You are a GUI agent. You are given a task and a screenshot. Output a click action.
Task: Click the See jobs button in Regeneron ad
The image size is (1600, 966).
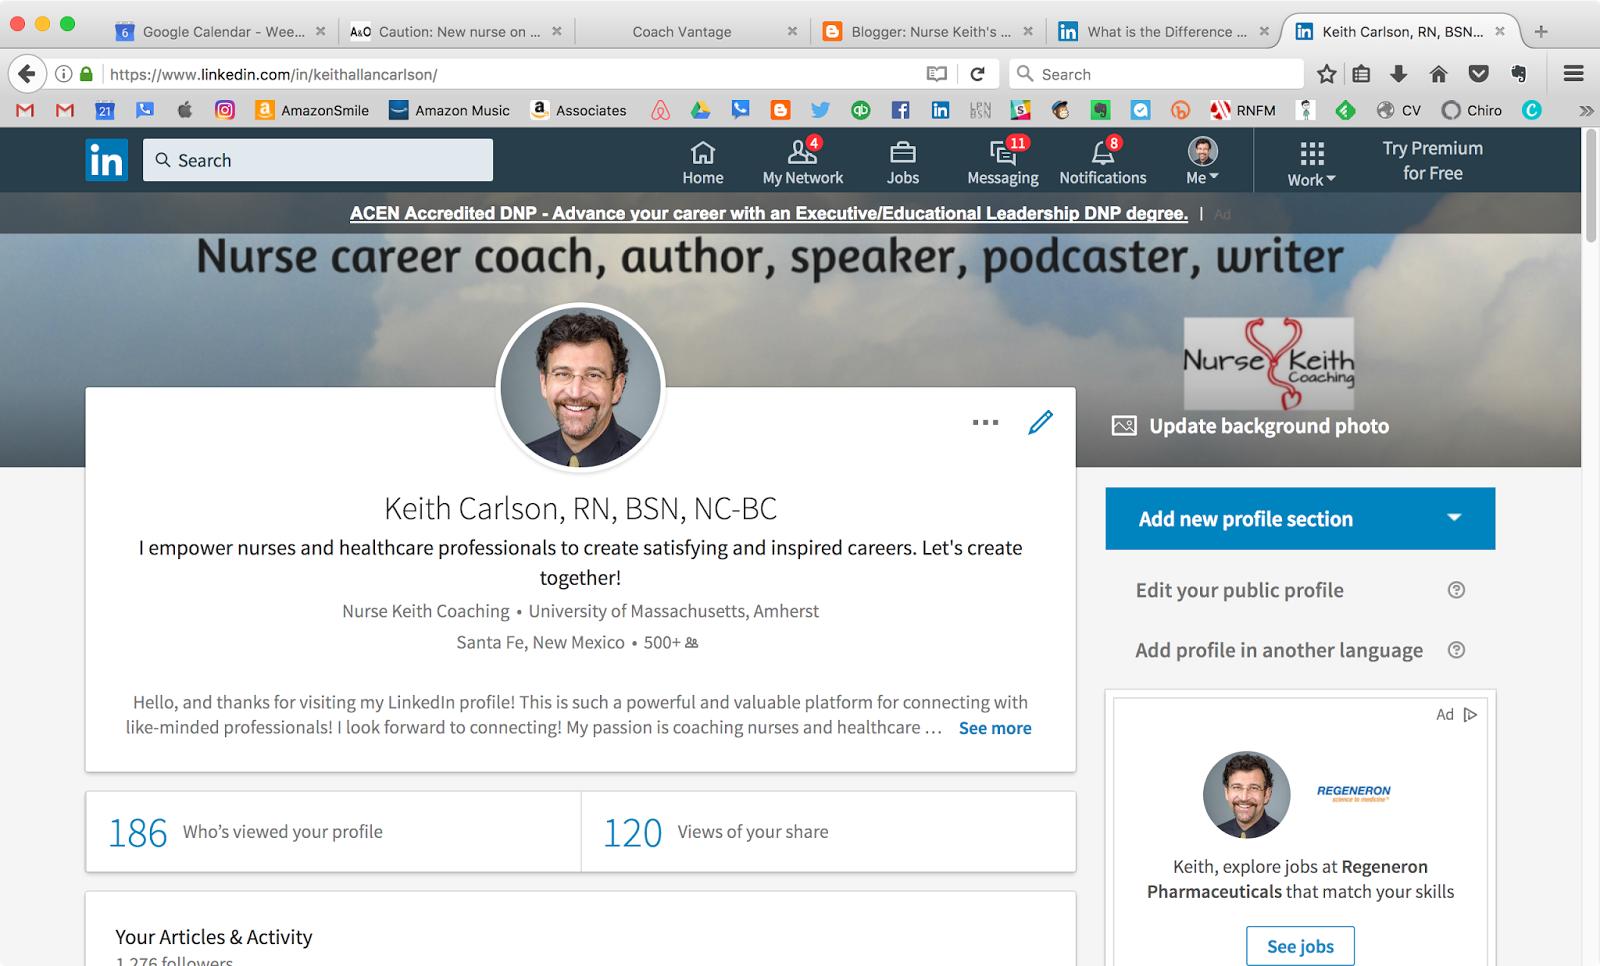(x=1300, y=945)
